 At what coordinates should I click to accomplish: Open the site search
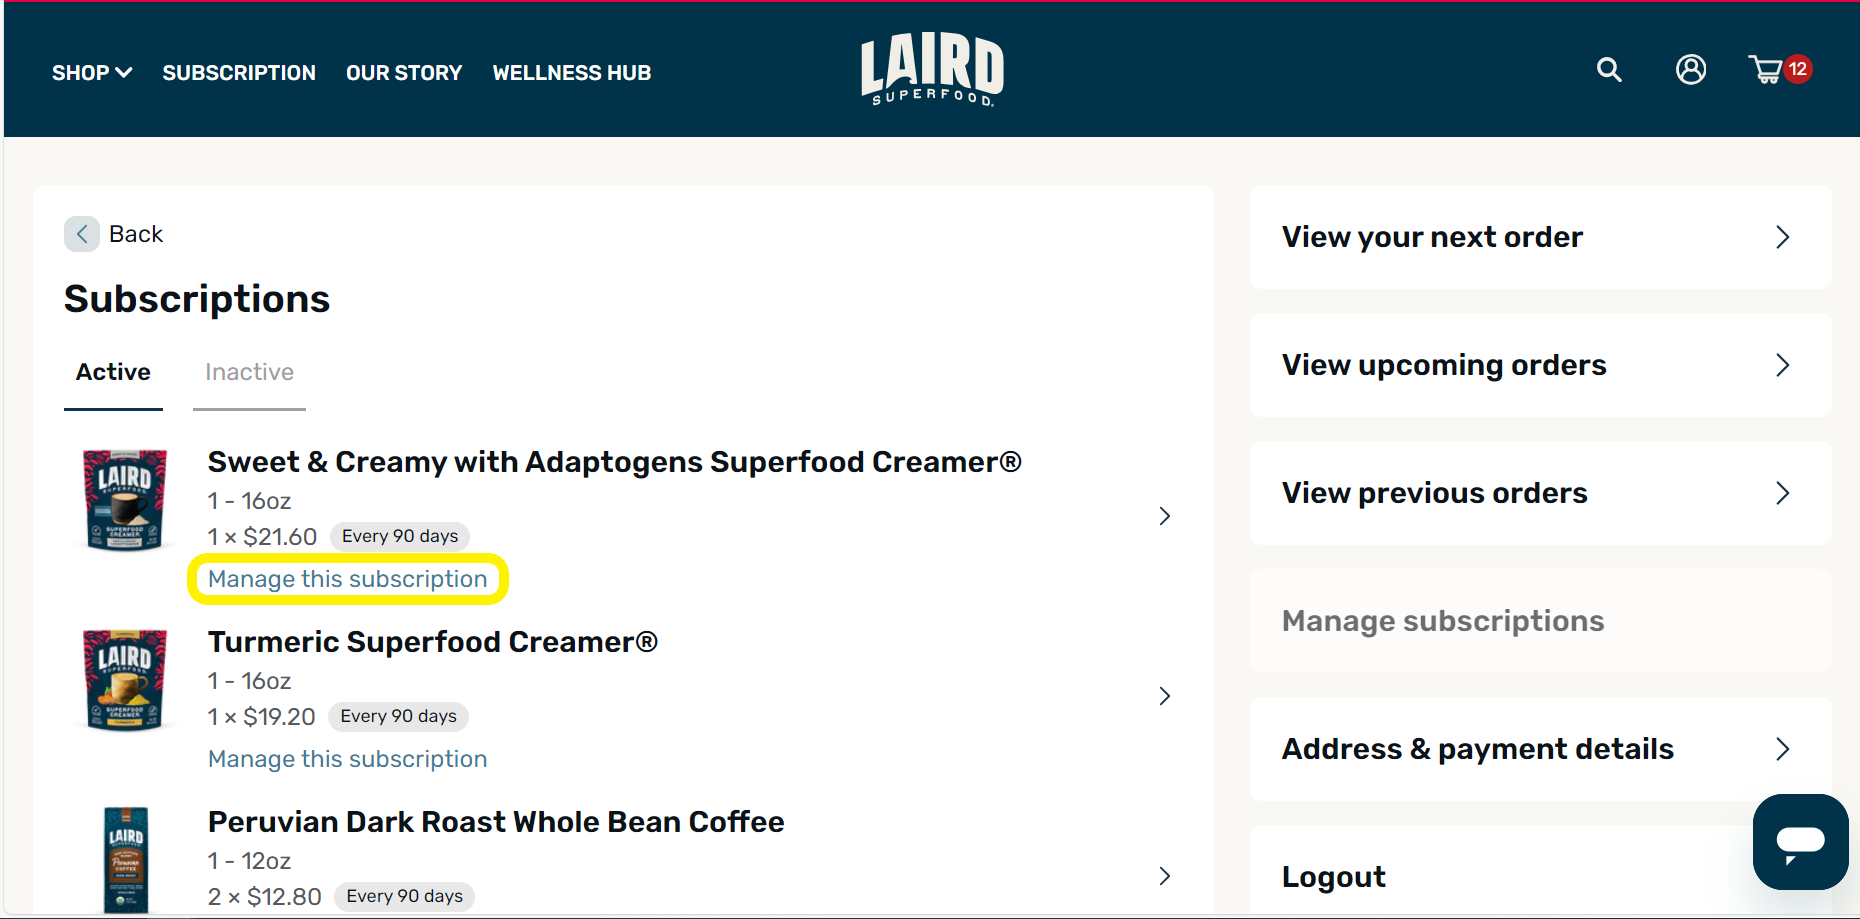(1609, 70)
